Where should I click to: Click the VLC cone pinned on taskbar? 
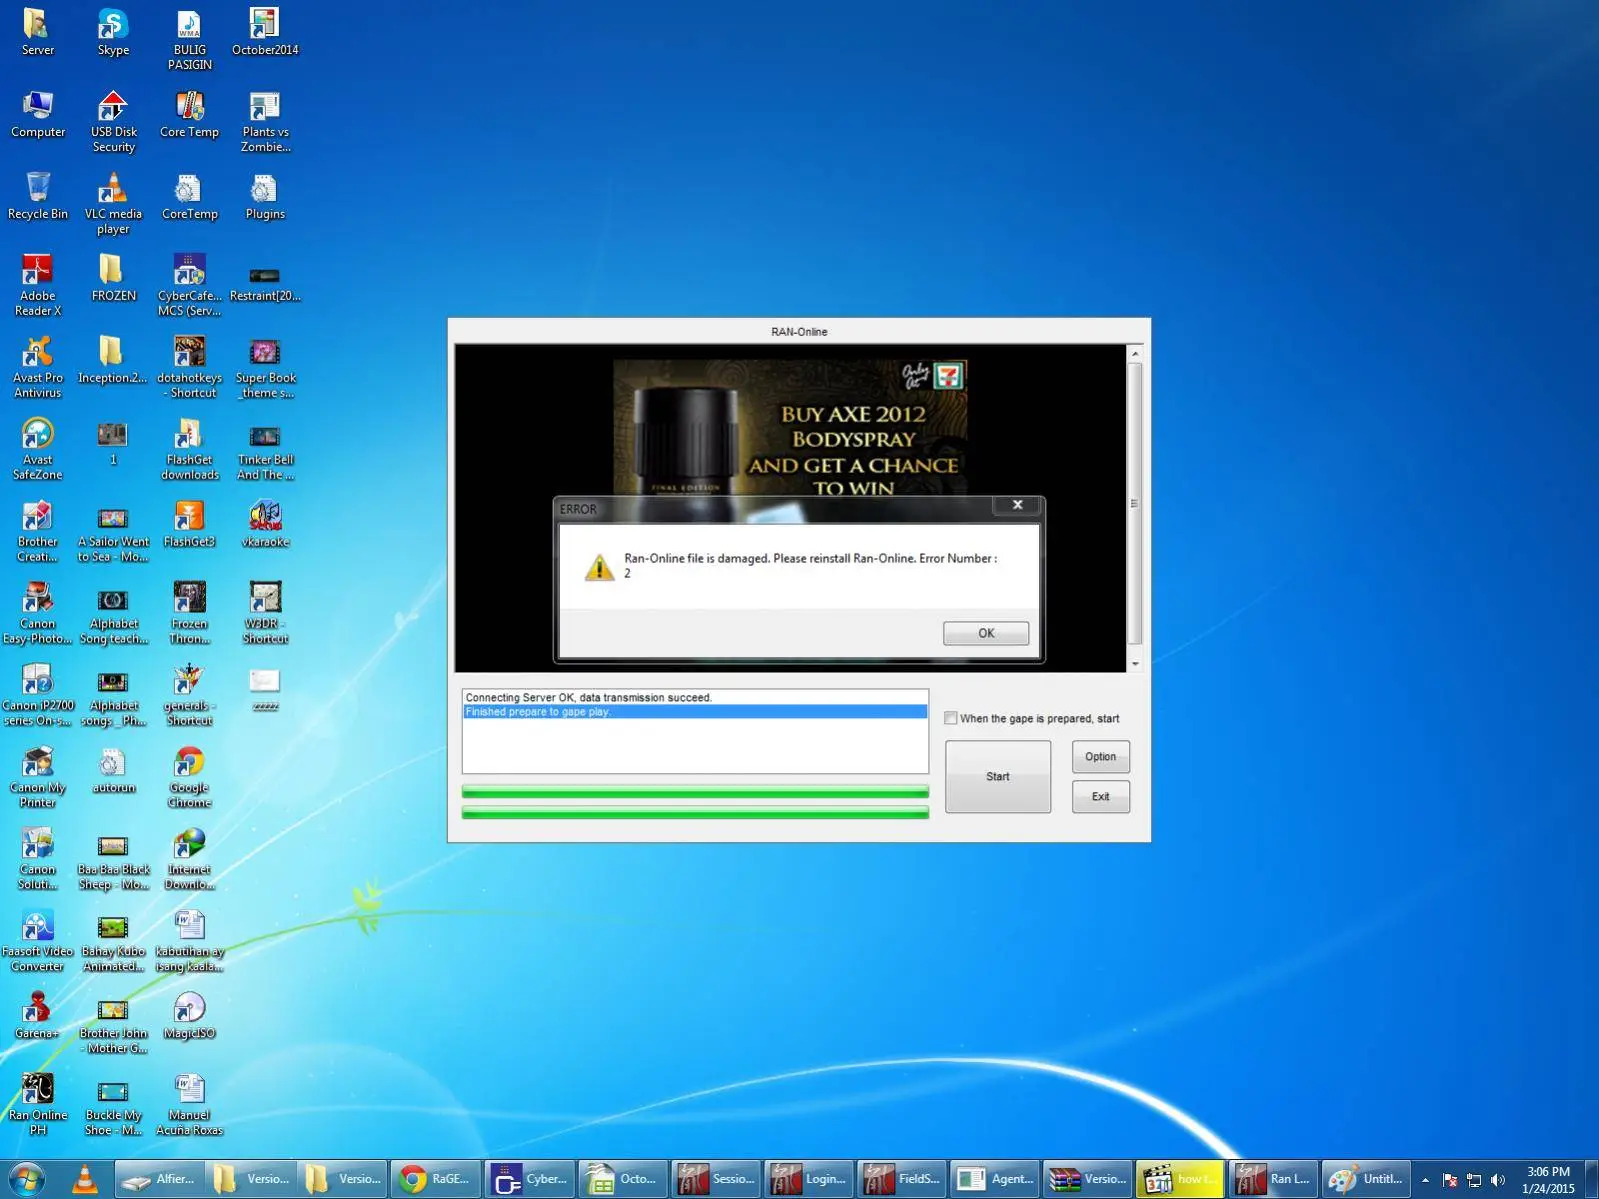[x=86, y=1179]
